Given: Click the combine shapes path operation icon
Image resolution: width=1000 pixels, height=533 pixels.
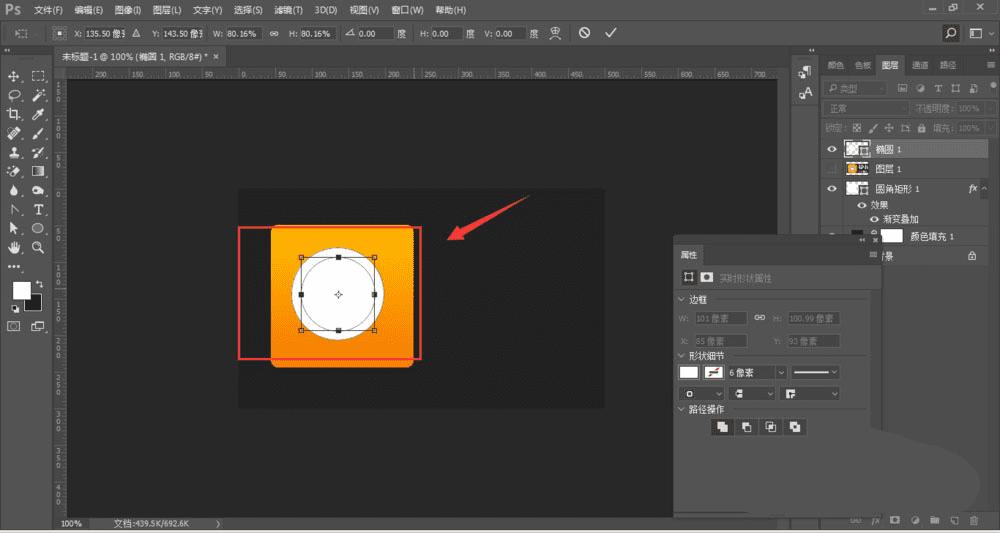Looking at the screenshot, I should (x=721, y=427).
